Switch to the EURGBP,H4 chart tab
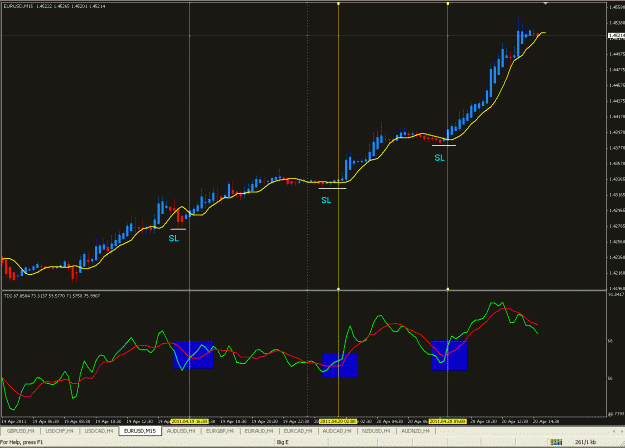The image size is (625, 448). click(220, 431)
